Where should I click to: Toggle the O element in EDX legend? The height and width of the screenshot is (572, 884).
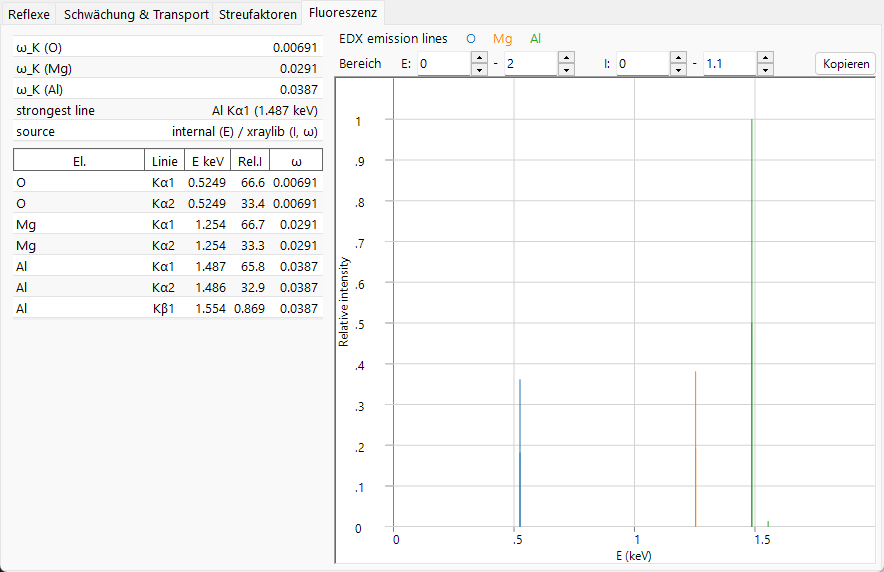[x=471, y=38]
